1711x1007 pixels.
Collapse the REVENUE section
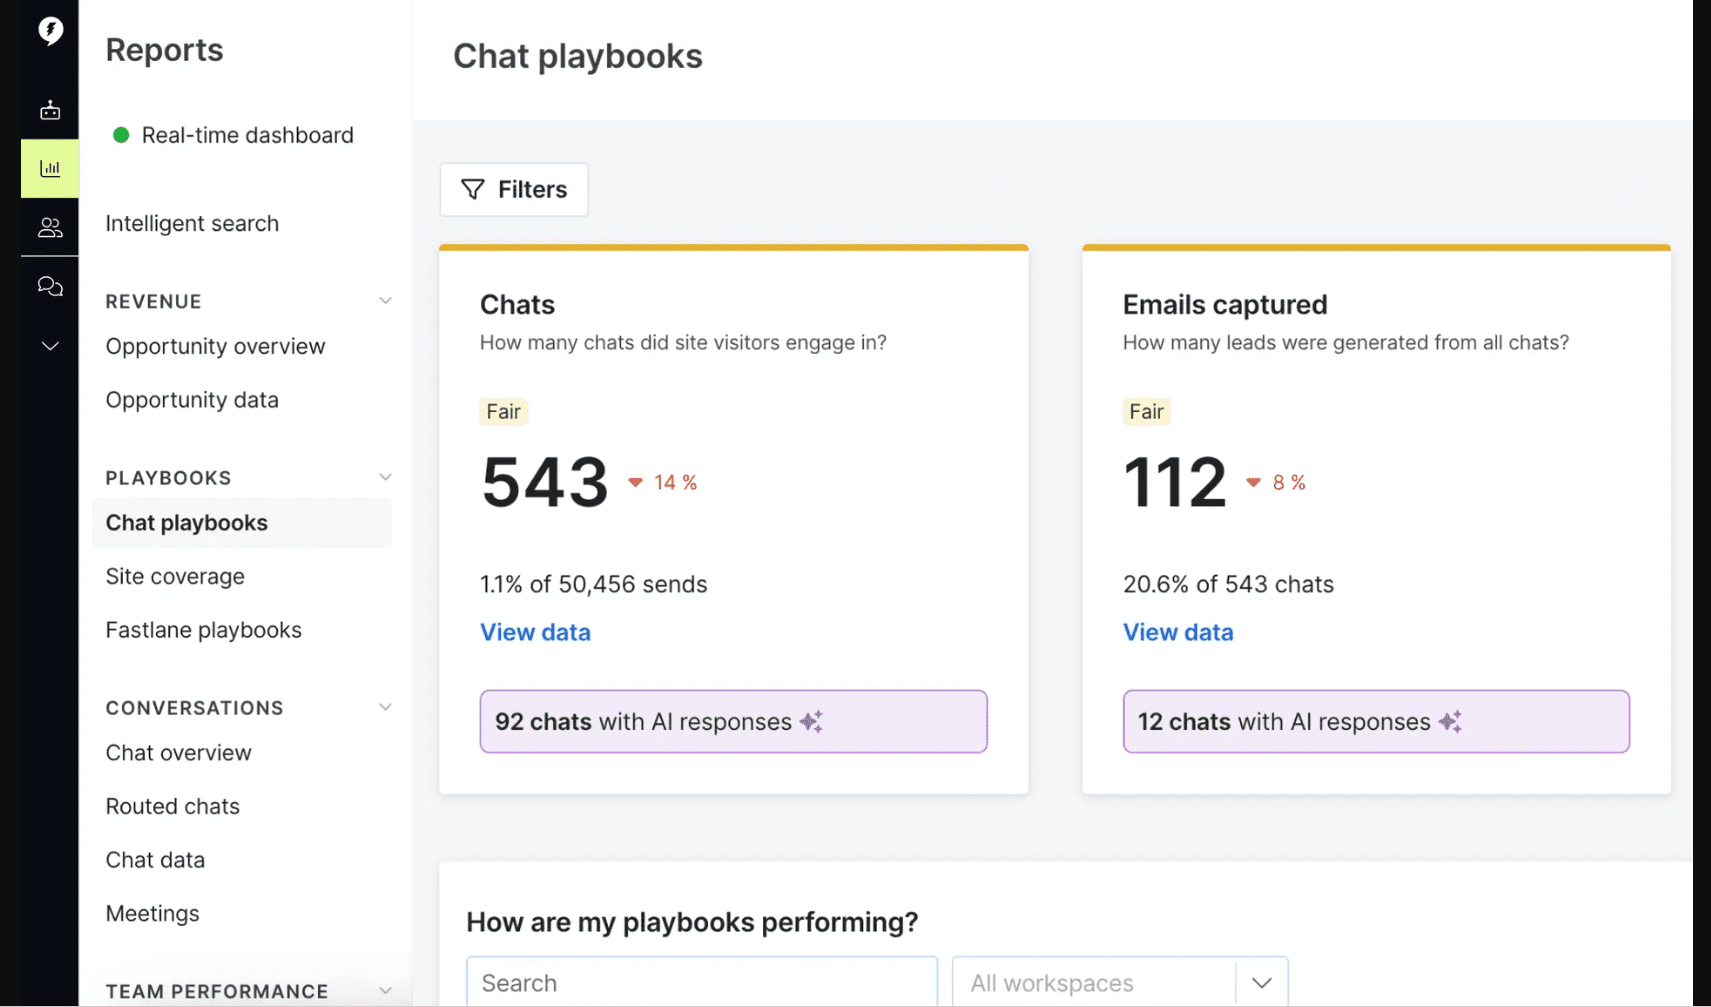coord(386,300)
